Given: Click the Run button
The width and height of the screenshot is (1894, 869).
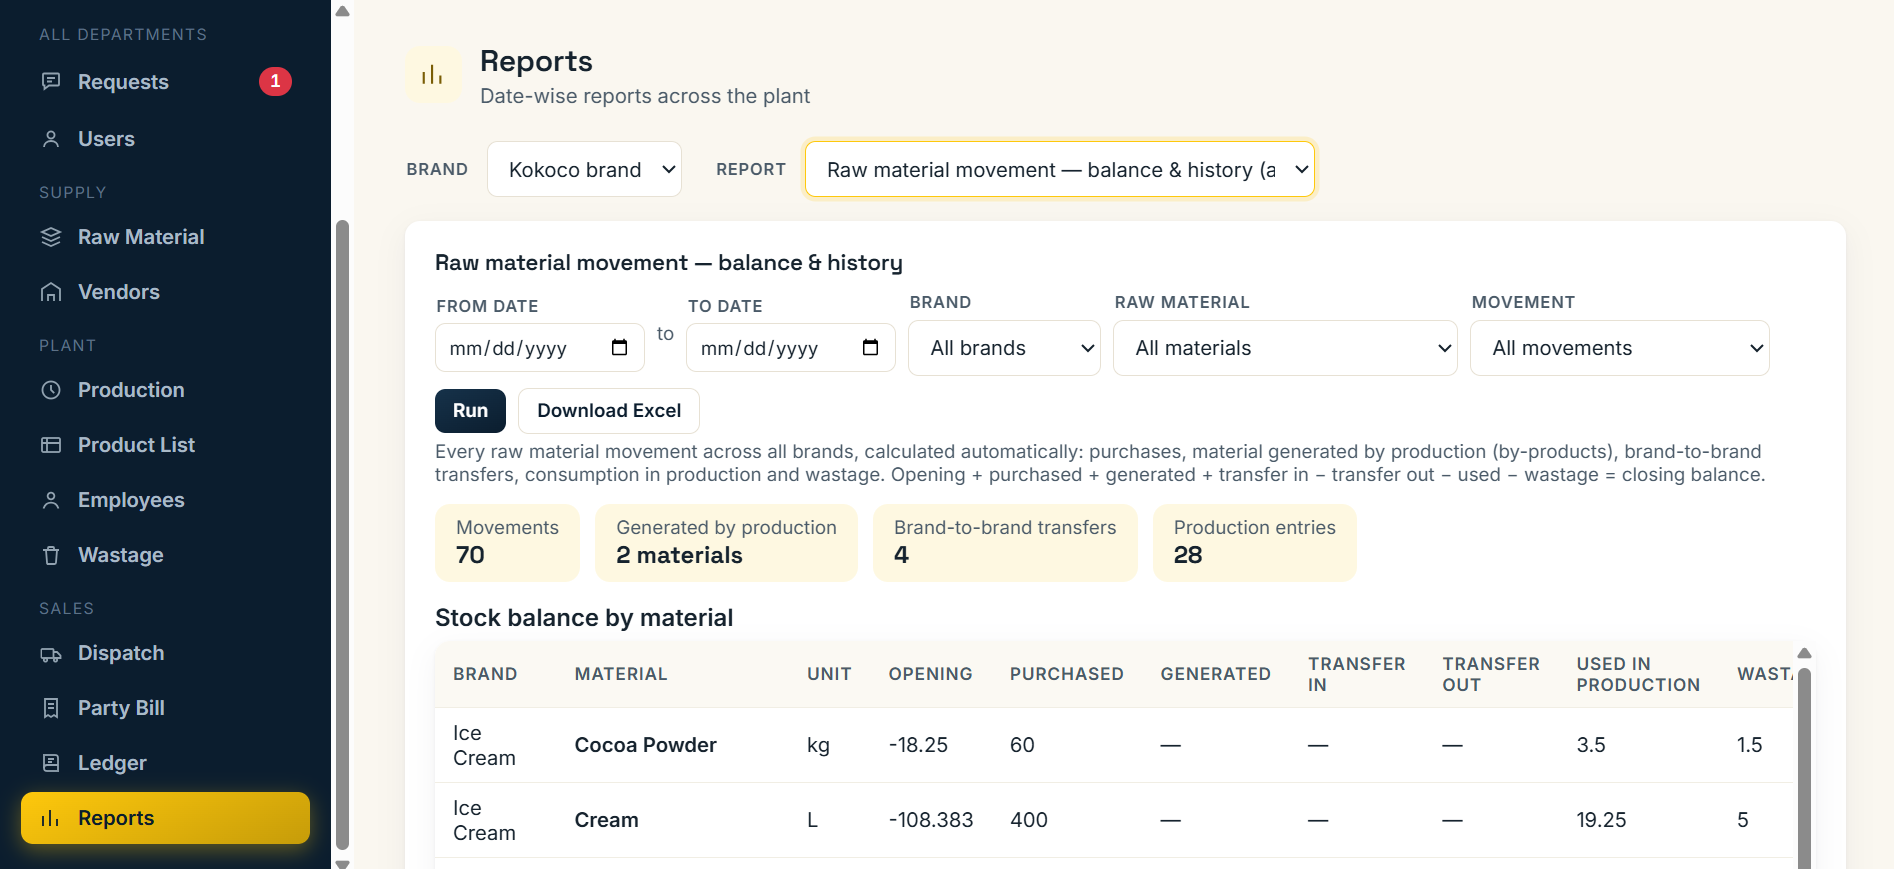Looking at the screenshot, I should pos(470,411).
